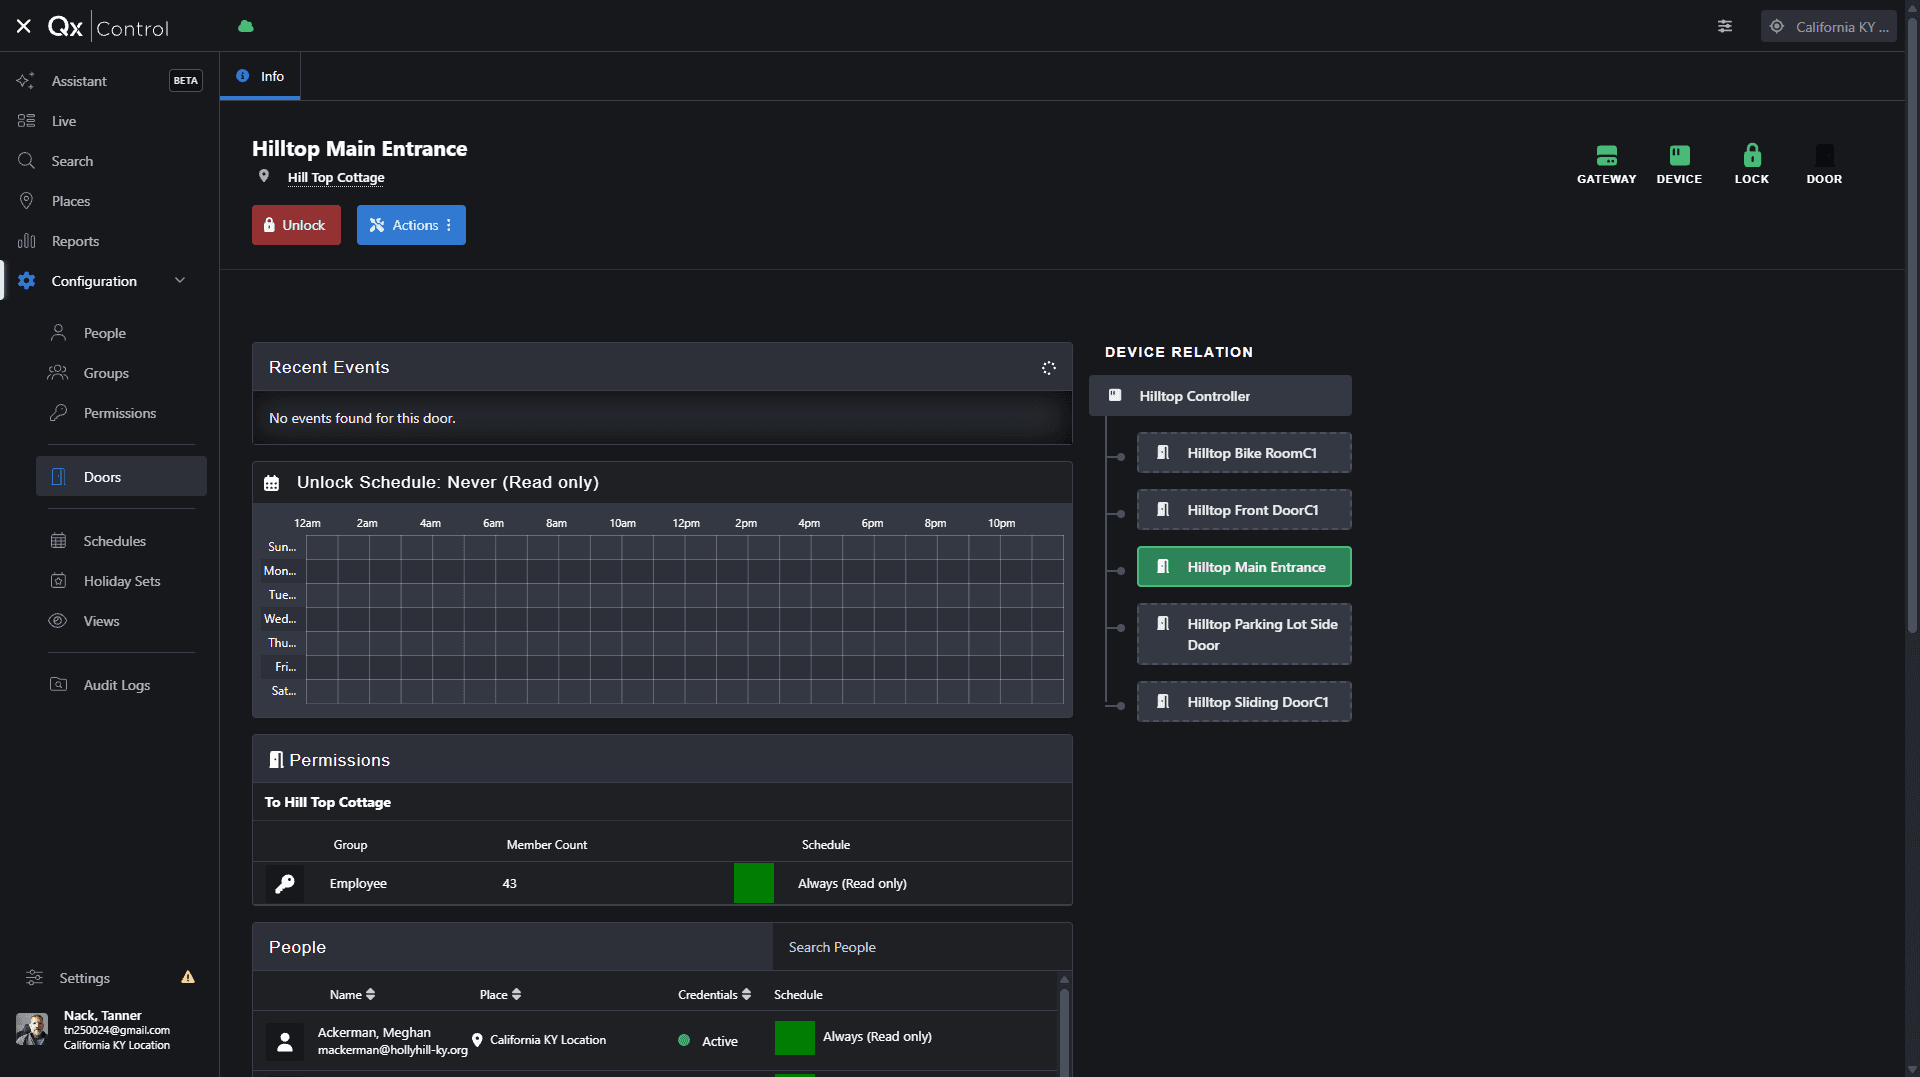The height and width of the screenshot is (1077, 1920).
Task: Click the Door status icon
Action: coord(1824,155)
